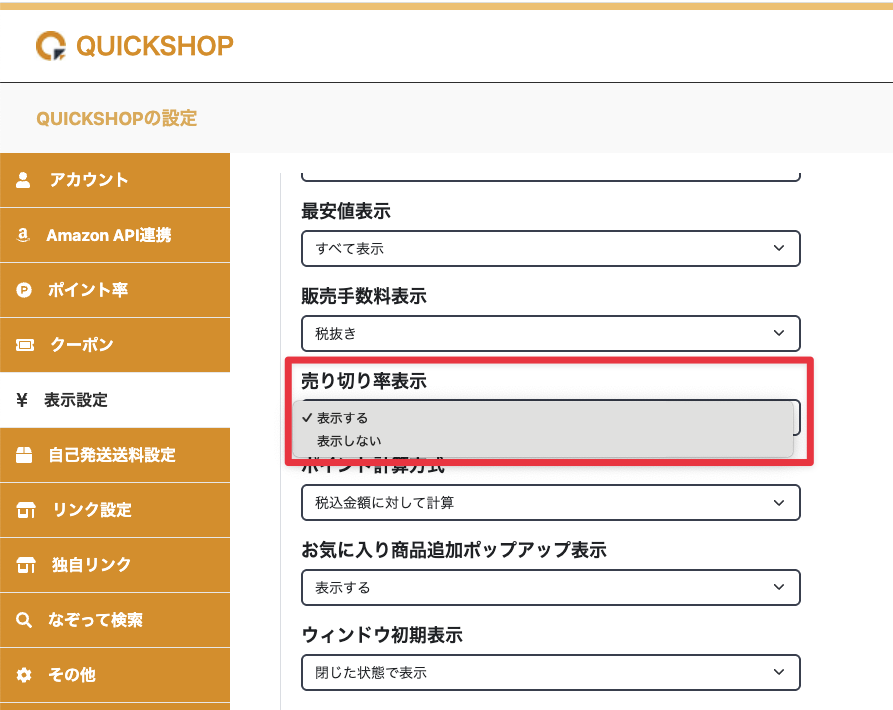This screenshot has height=710, width=893.
Task: Click the coupon ticket icon
Action: pyautogui.click(x=25, y=345)
